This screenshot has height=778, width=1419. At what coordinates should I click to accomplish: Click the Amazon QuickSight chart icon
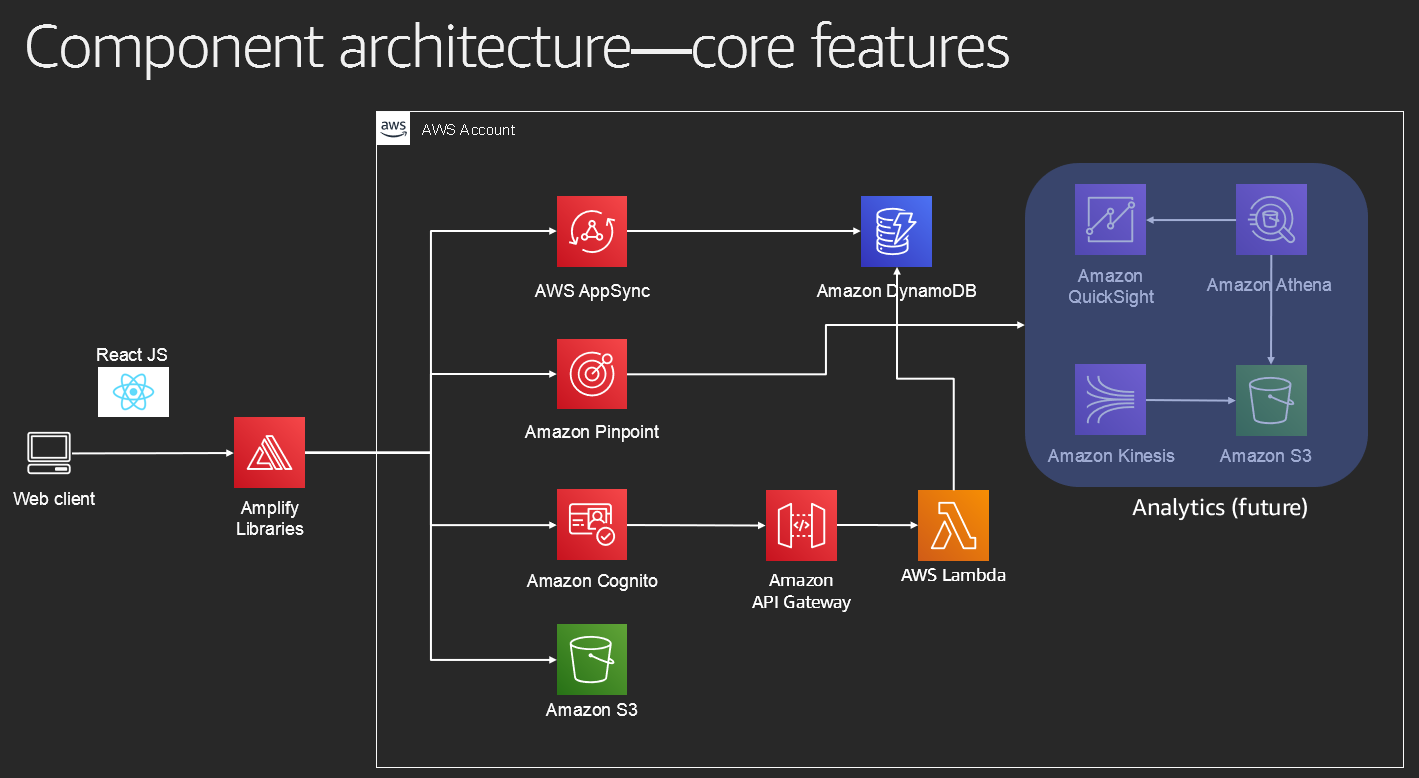[1110, 219]
